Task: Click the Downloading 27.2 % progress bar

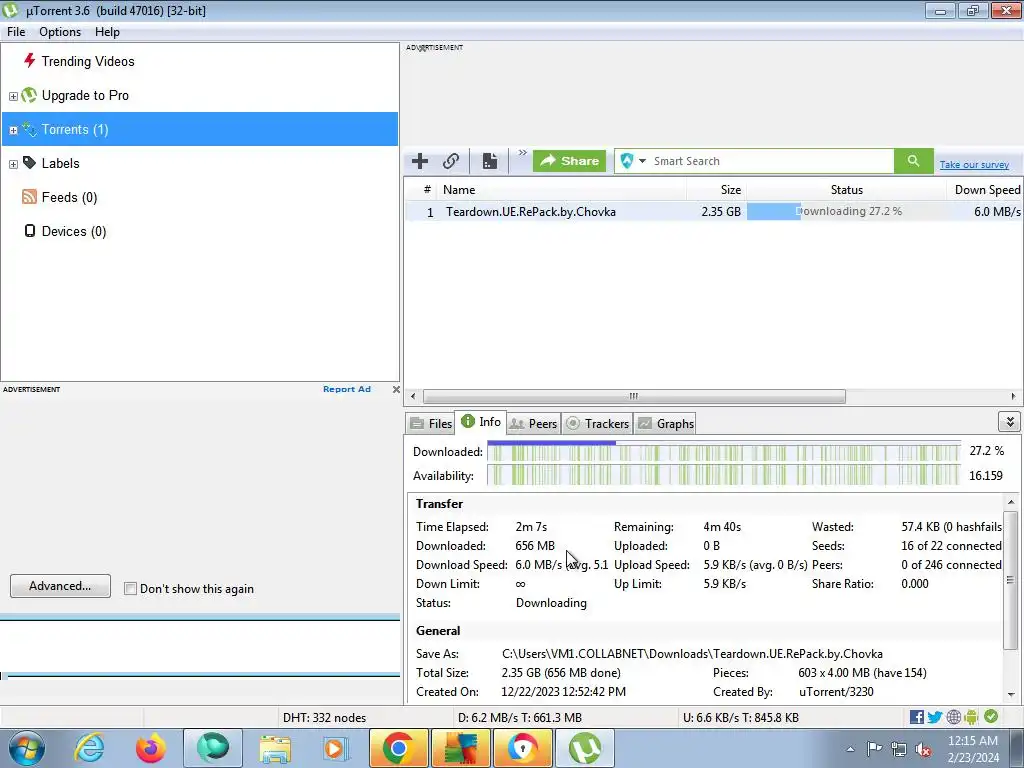Action: pyautogui.click(x=846, y=212)
